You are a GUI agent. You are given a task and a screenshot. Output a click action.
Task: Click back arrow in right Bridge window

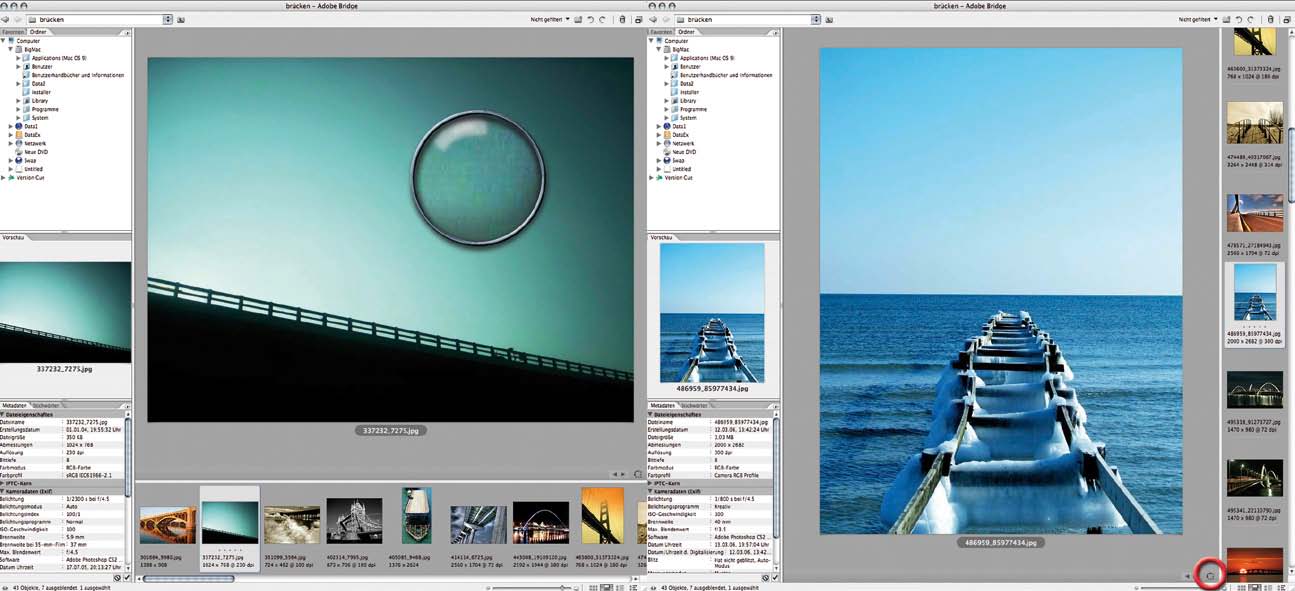pos(654,19)
